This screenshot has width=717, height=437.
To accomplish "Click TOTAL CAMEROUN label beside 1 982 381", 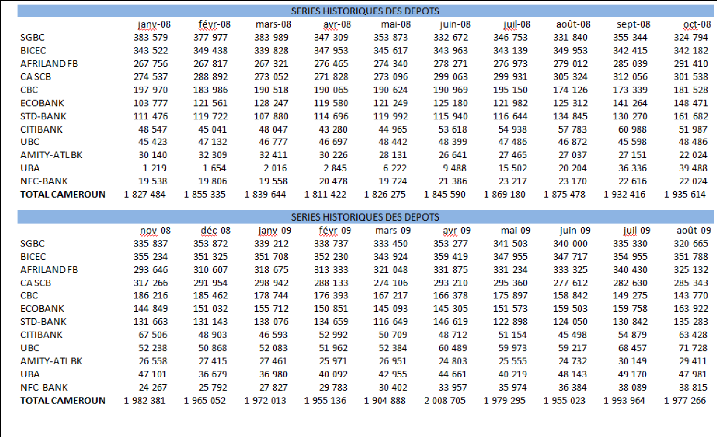I will tap(63, 401).
